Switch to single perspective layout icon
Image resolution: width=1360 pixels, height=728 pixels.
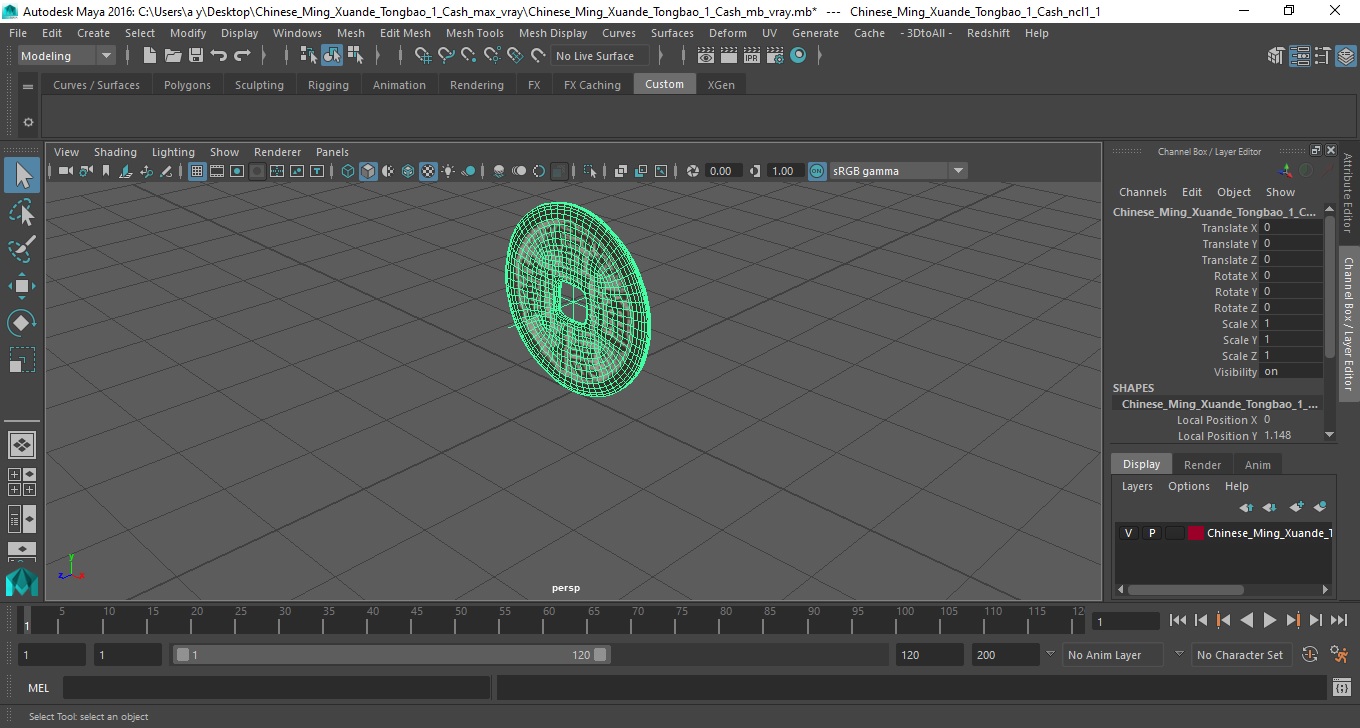(22, 445)
